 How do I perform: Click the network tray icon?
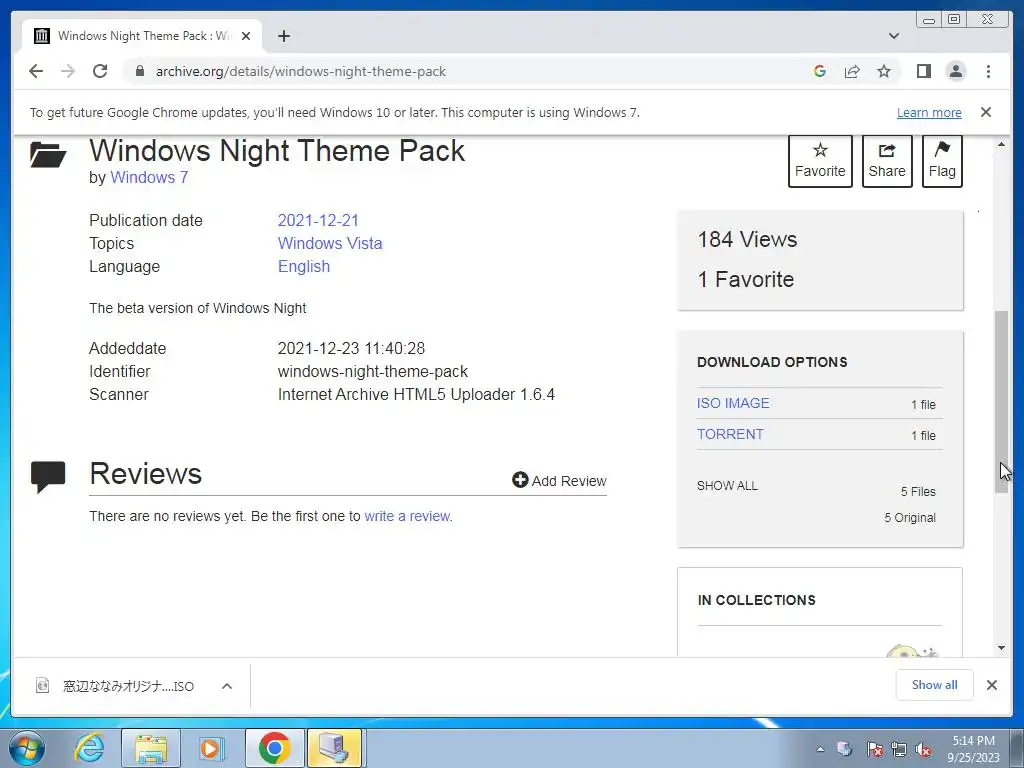click(x=899, y=749)
